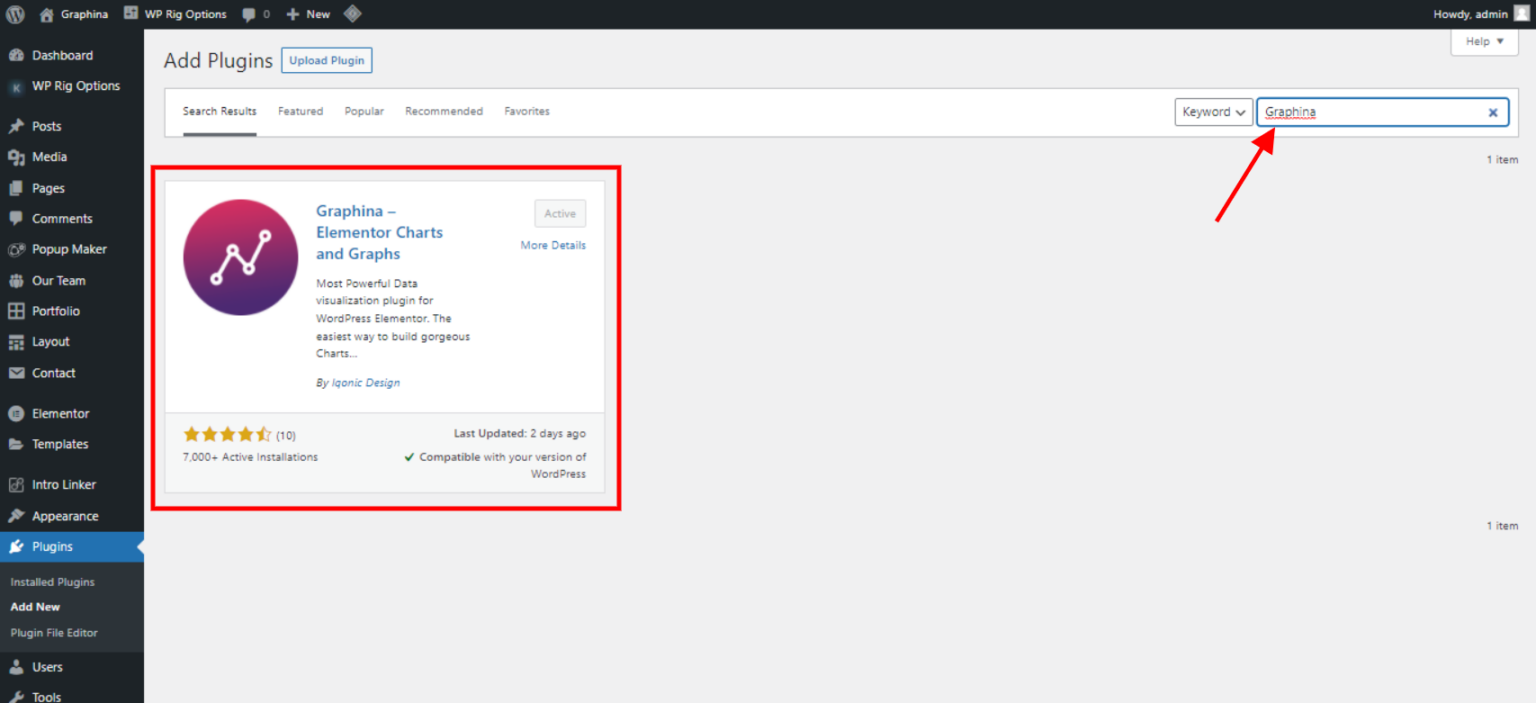Click the Plugins plug icon
This screenshot has height=703, width=1536.
[x=20, y=546]
